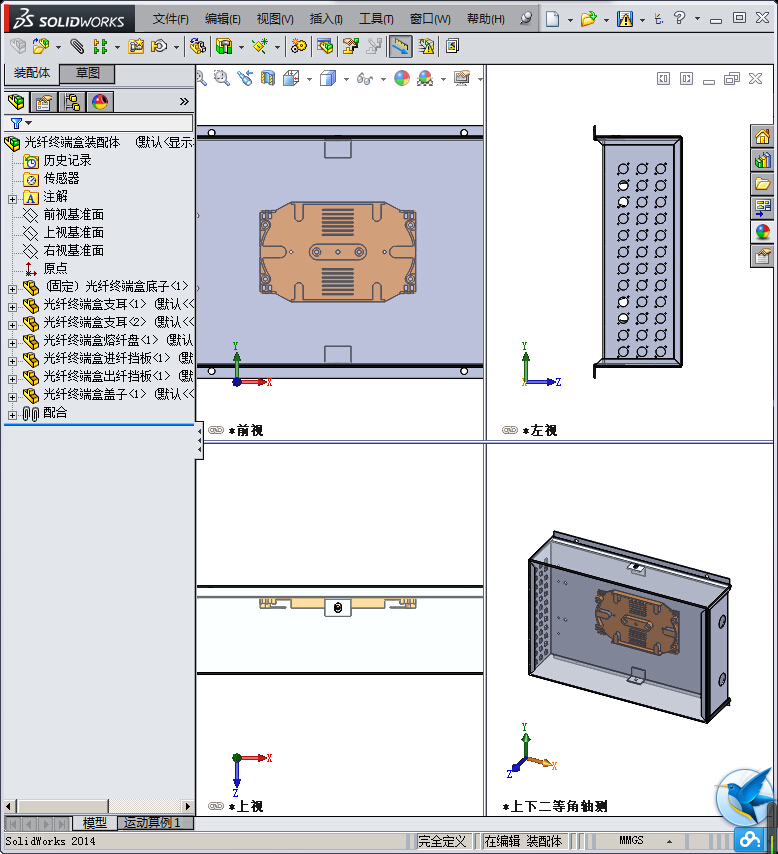Click Show Hidden Components icon
This screenshot has width=778, height=854.
[x=197, y=46]
